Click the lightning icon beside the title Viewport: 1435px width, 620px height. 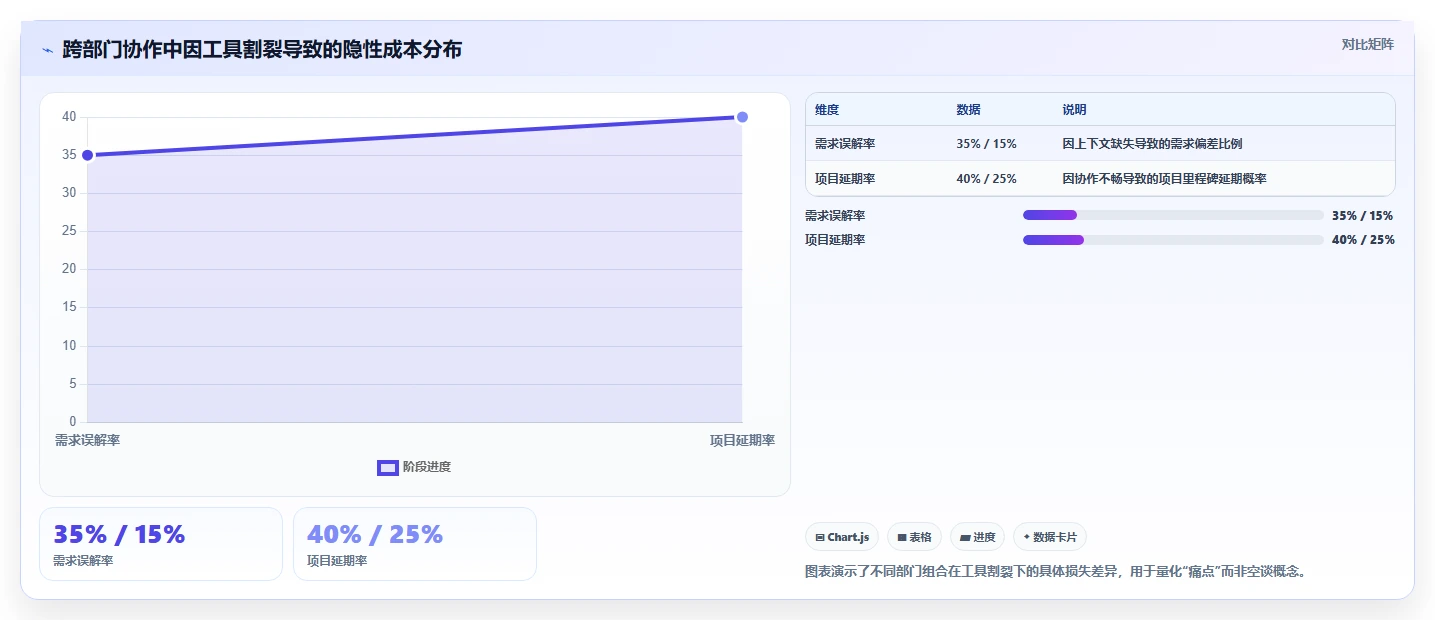pyautogui.click(x=47, y=50)
